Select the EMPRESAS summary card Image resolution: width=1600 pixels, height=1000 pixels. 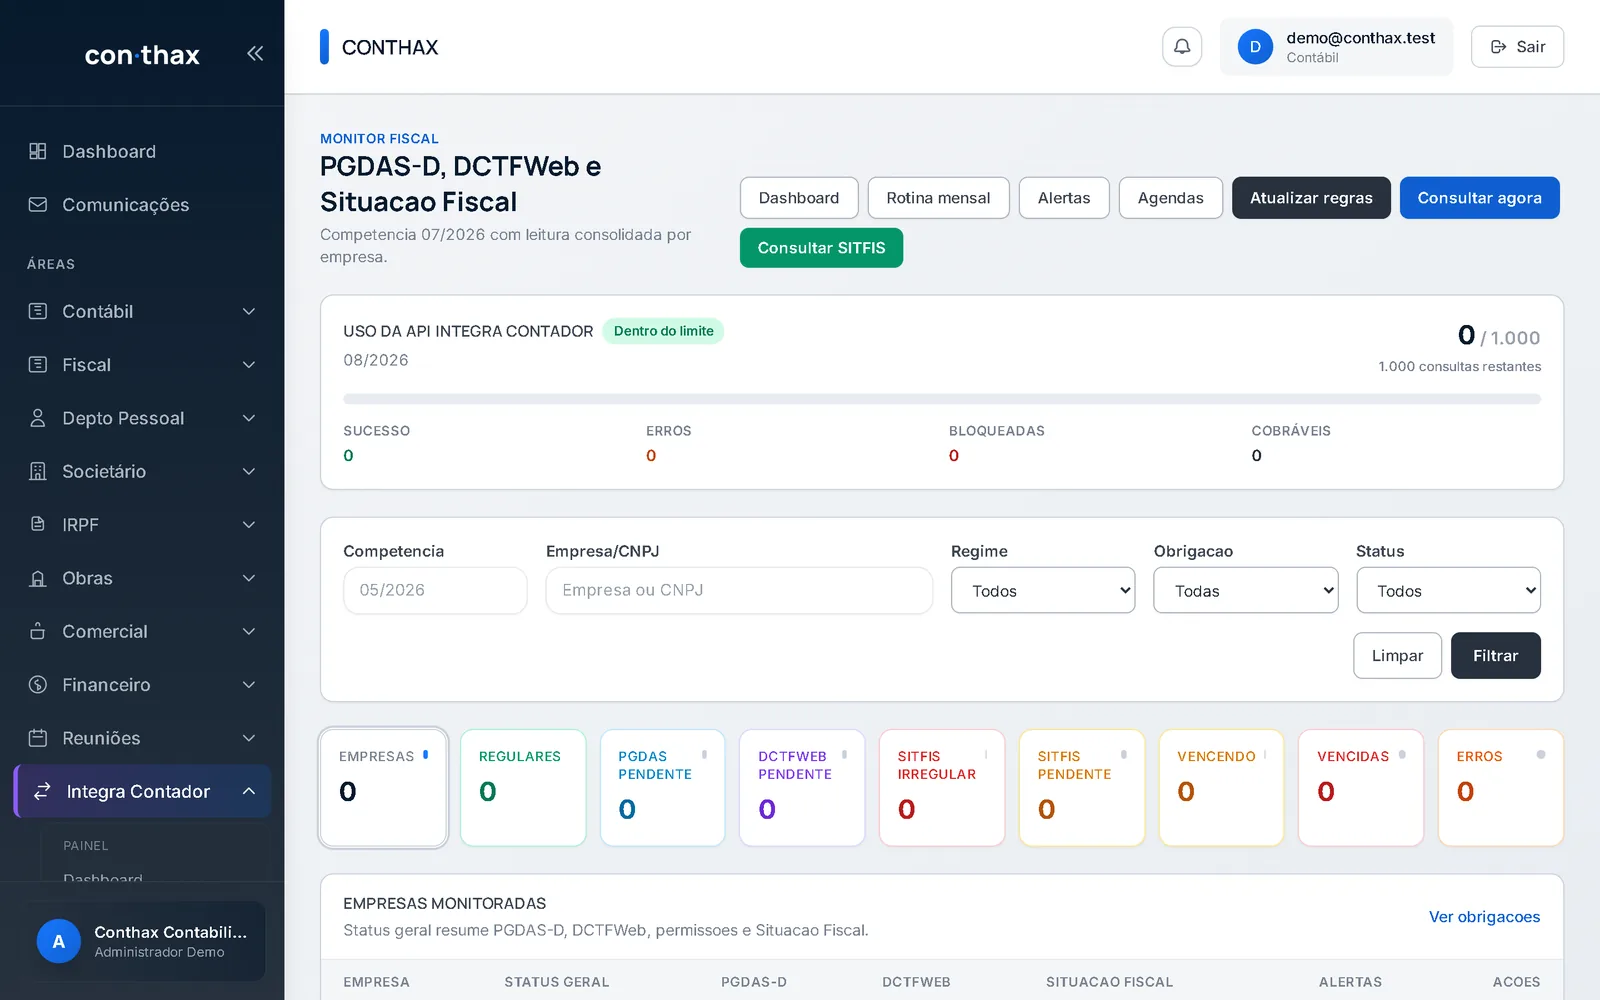383,788
